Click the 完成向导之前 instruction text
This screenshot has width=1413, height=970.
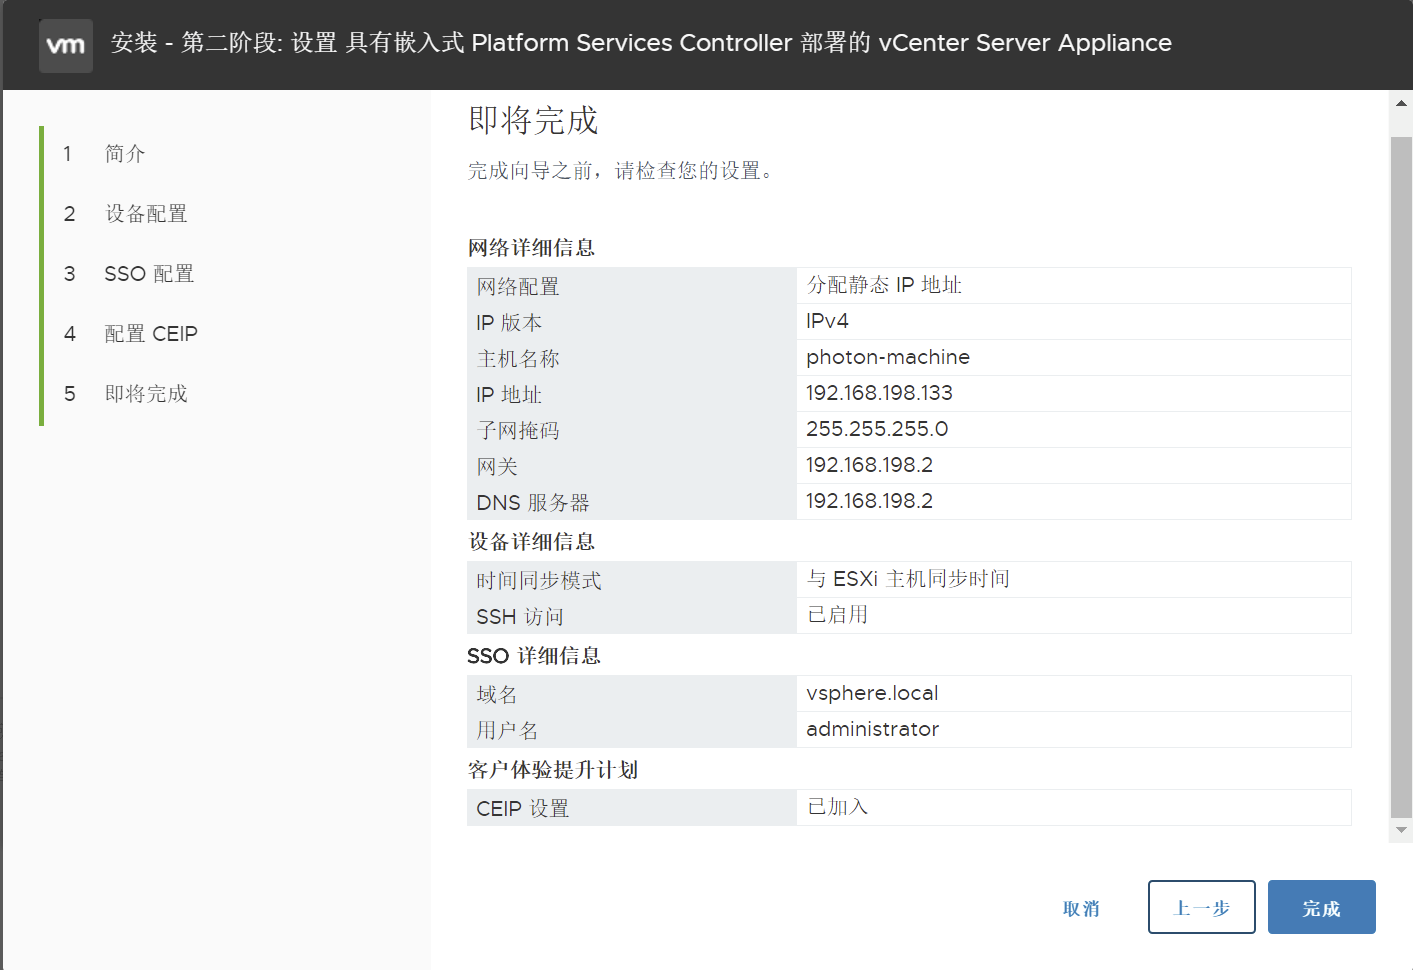[620, 171]
